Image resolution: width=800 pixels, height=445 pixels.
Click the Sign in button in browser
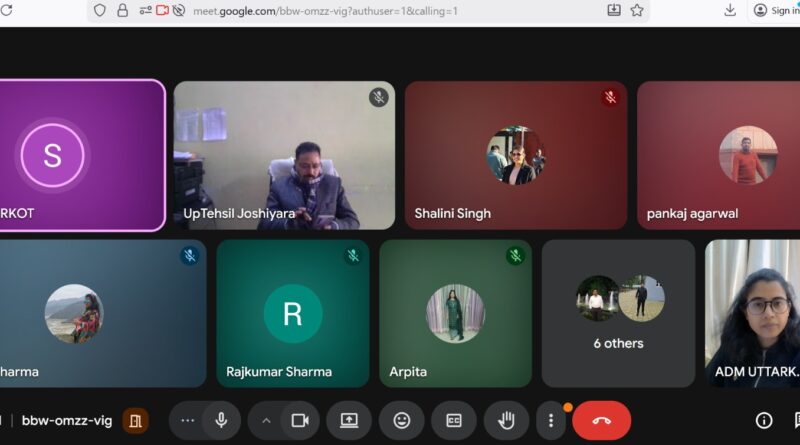click(x=776, y=10)
